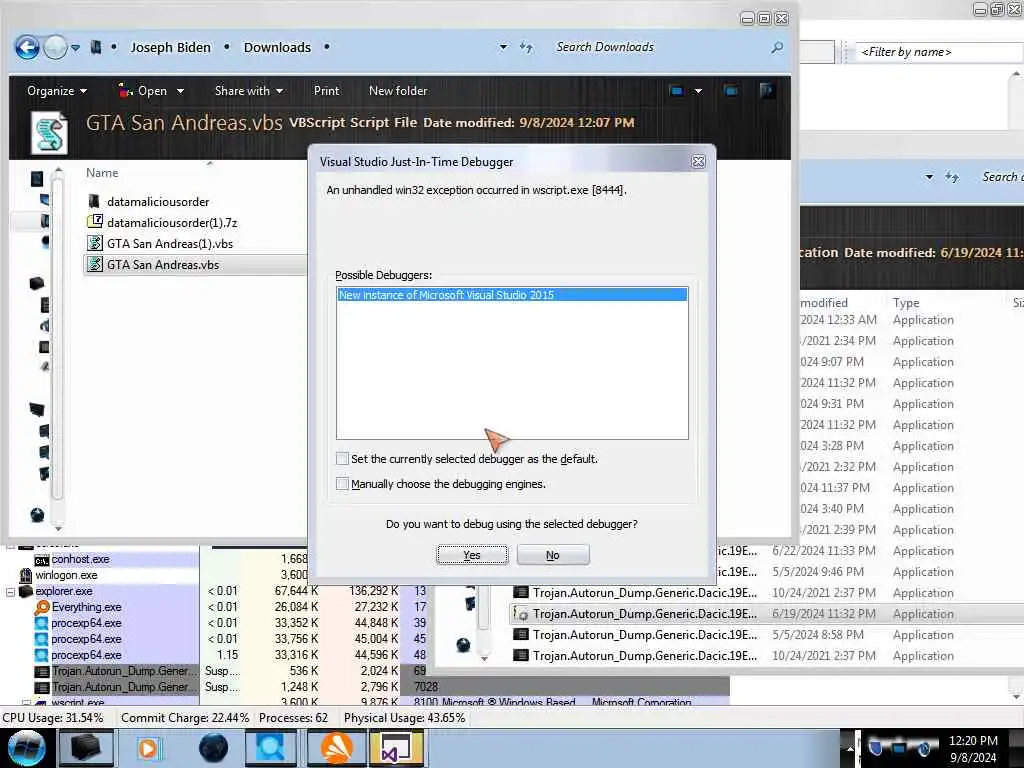The height and width of the screenshot is (768, 1024).
Task: Open address dropdown in background explorer window
Action: 929,177
